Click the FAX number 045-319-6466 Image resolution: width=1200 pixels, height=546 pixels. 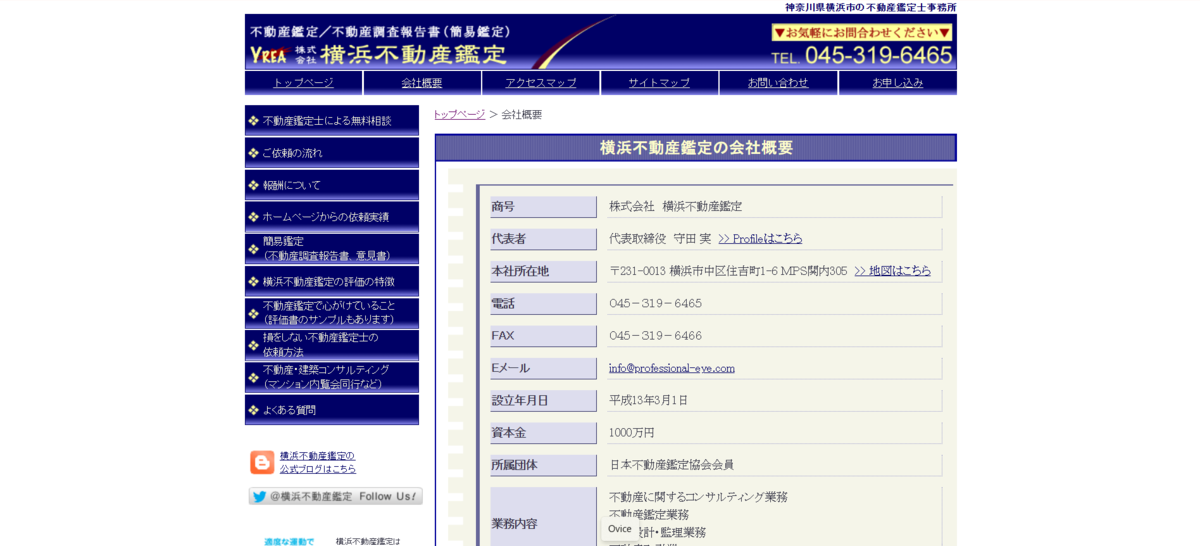656,336
